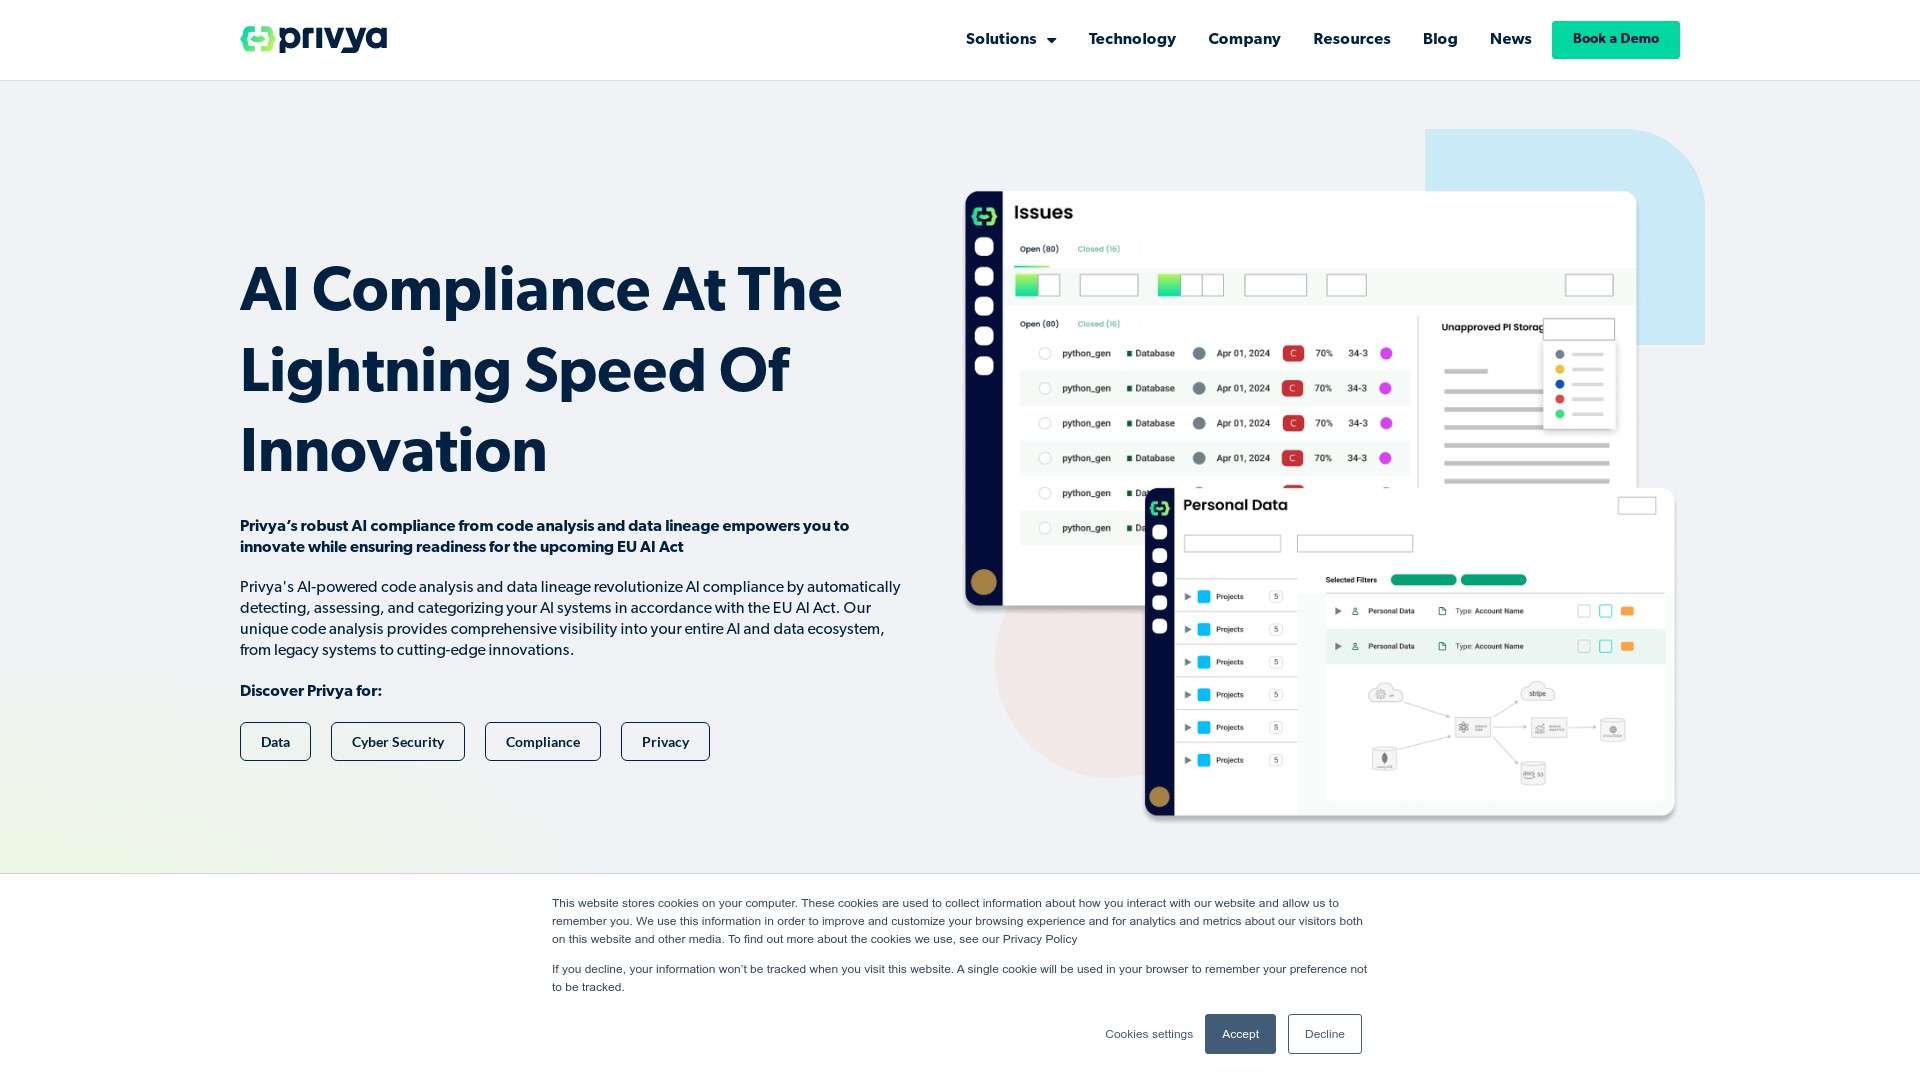Image resolution: width=1920 pixels, height=1080 pixels.
Task: Decline cookie tracking
Action: pyautogui.click(x=1324, y=1034)
